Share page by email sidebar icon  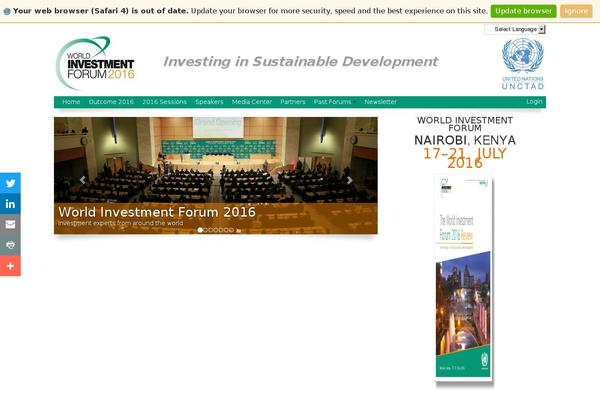(x=10, y=224)
